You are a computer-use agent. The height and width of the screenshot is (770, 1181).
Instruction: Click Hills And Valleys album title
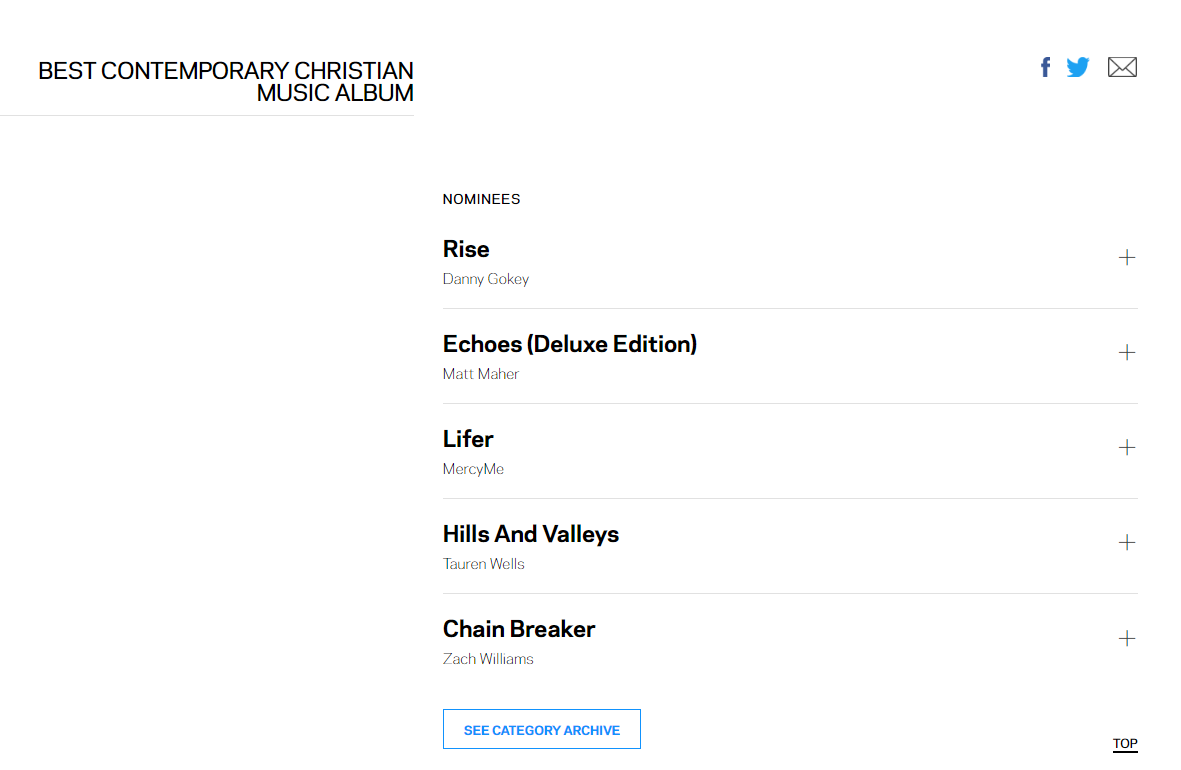(531, 534)
